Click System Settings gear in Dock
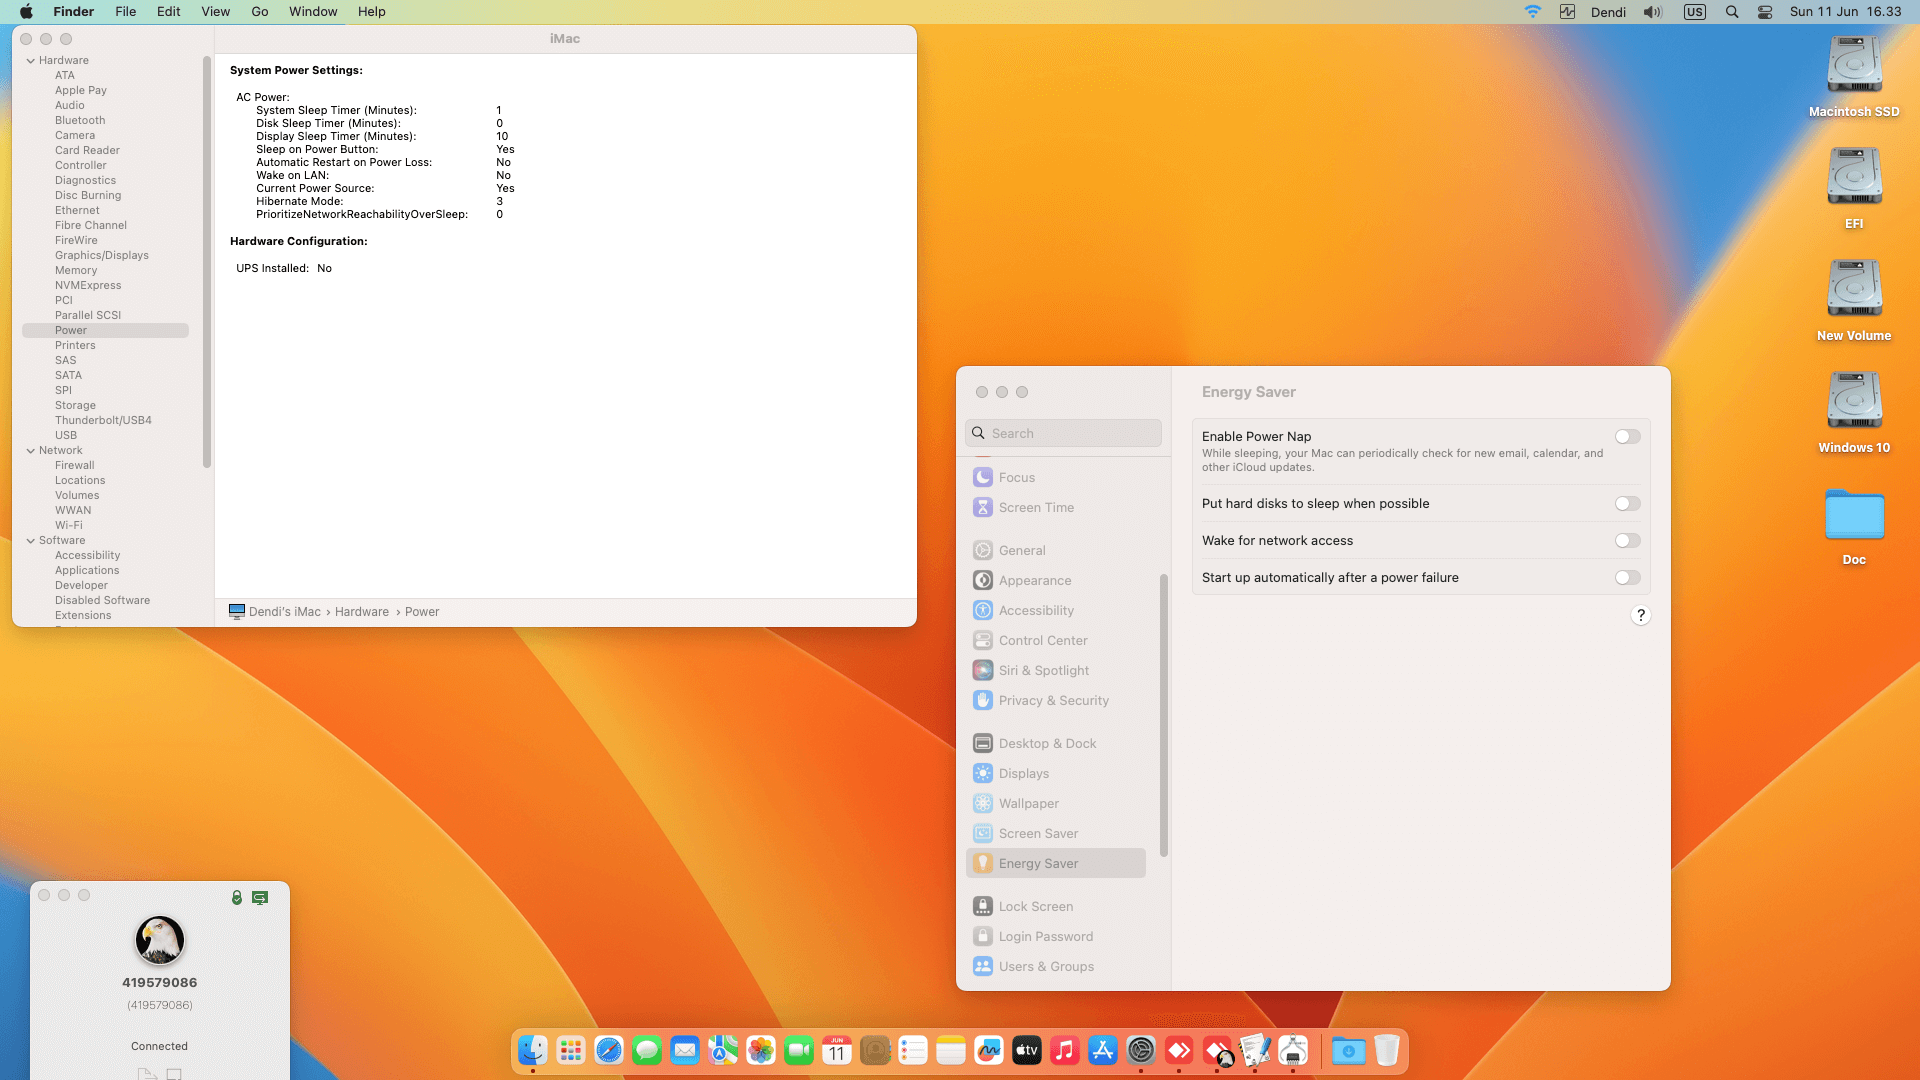1920x1080 pixels. pos(1141,1050)
